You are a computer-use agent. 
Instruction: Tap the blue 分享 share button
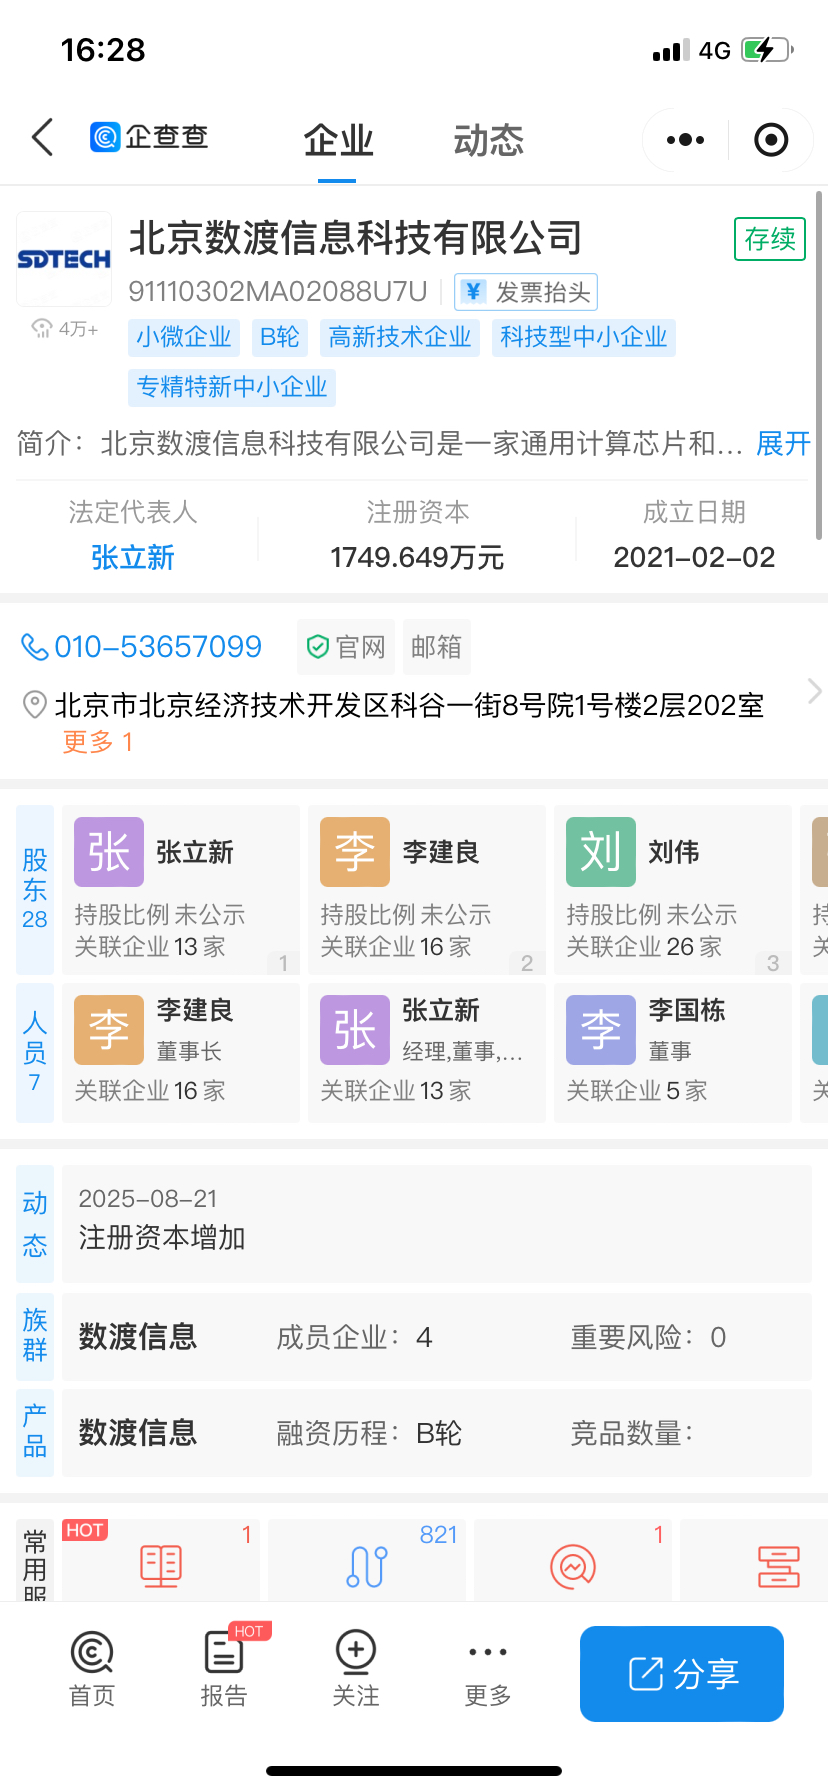pyautogui.click(x=682, y=1674)
